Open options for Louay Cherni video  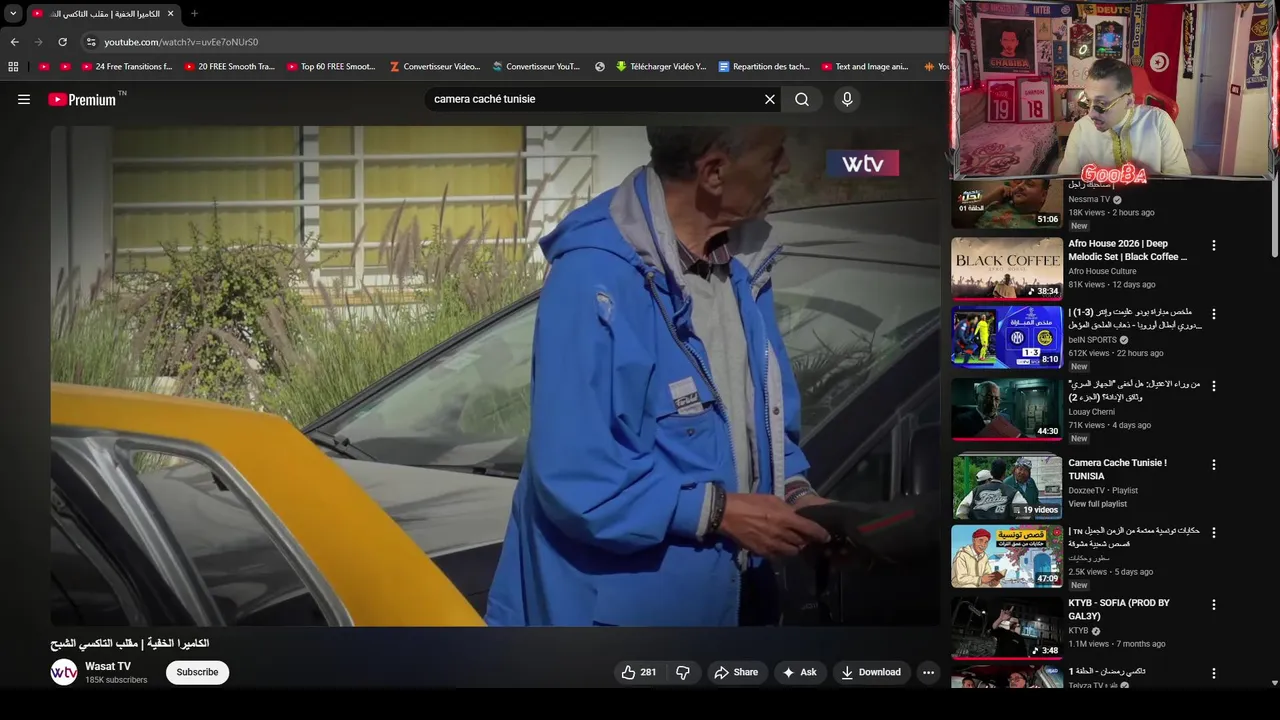pyautogui.click(x=1214, y=385)
